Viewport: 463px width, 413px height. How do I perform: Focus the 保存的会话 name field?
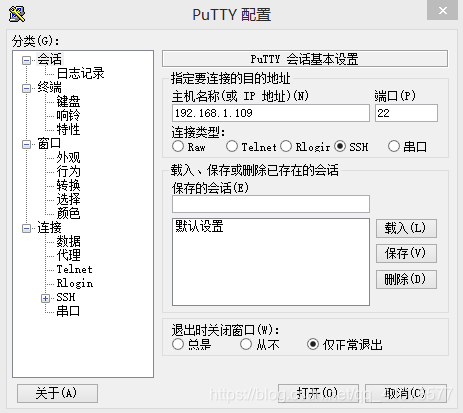point(271,204)
